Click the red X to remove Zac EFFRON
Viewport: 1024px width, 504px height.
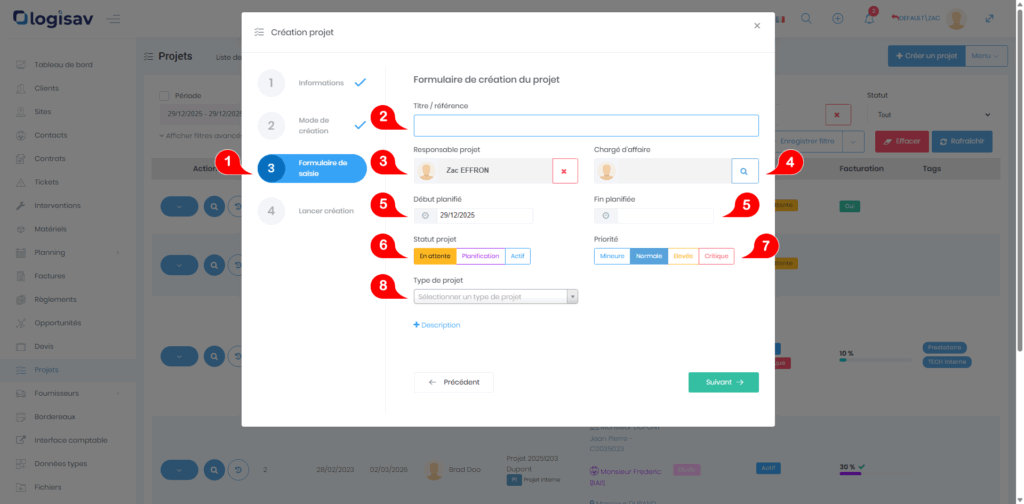pos(565,171)
